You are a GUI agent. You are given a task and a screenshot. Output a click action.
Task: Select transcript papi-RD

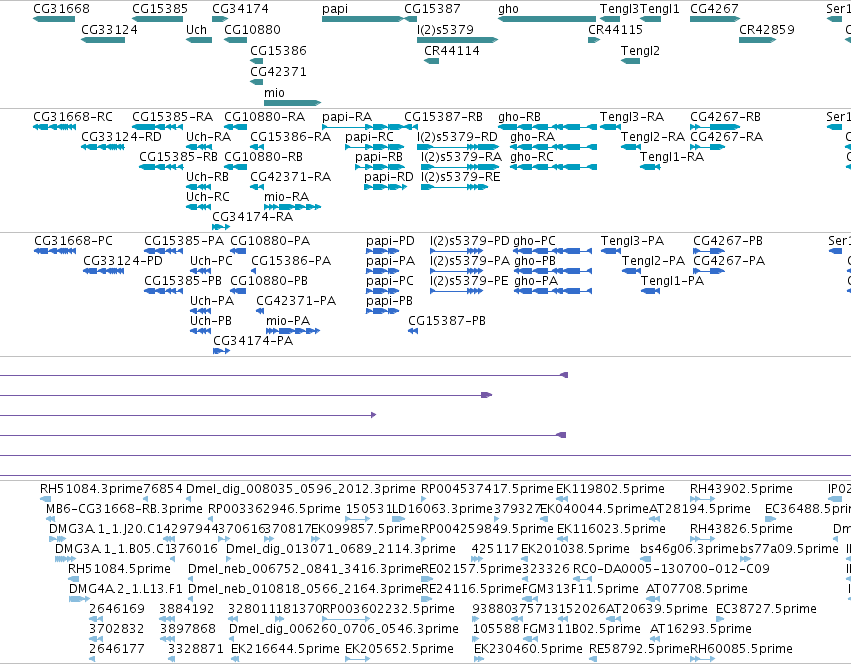389,177
